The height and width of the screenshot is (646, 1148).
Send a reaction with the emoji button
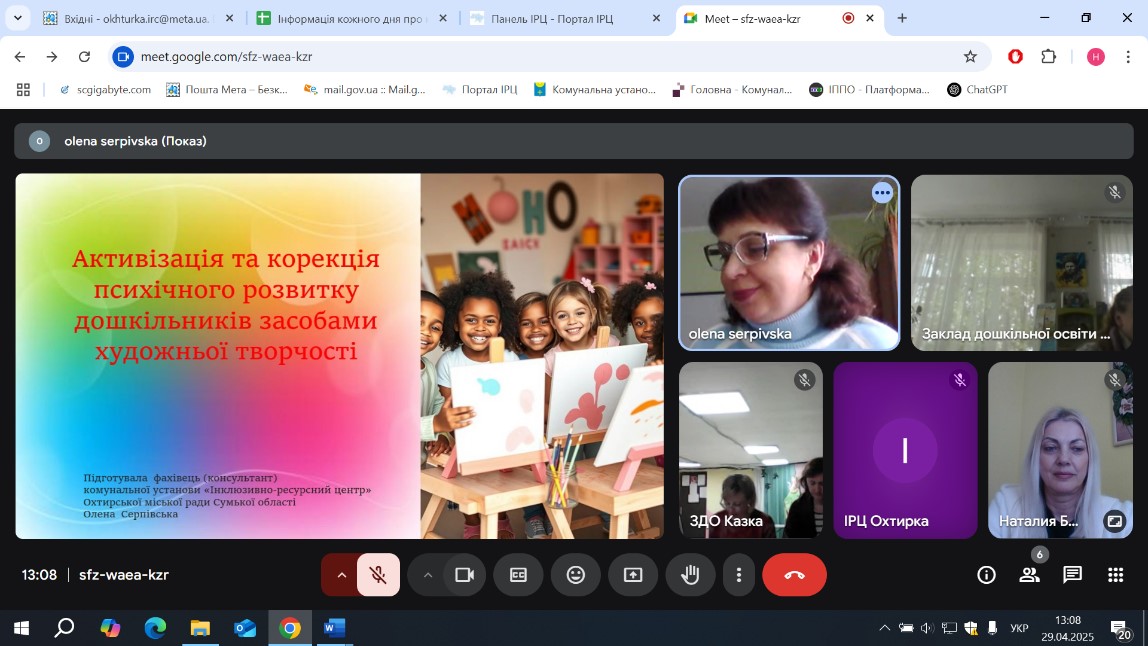576,575
